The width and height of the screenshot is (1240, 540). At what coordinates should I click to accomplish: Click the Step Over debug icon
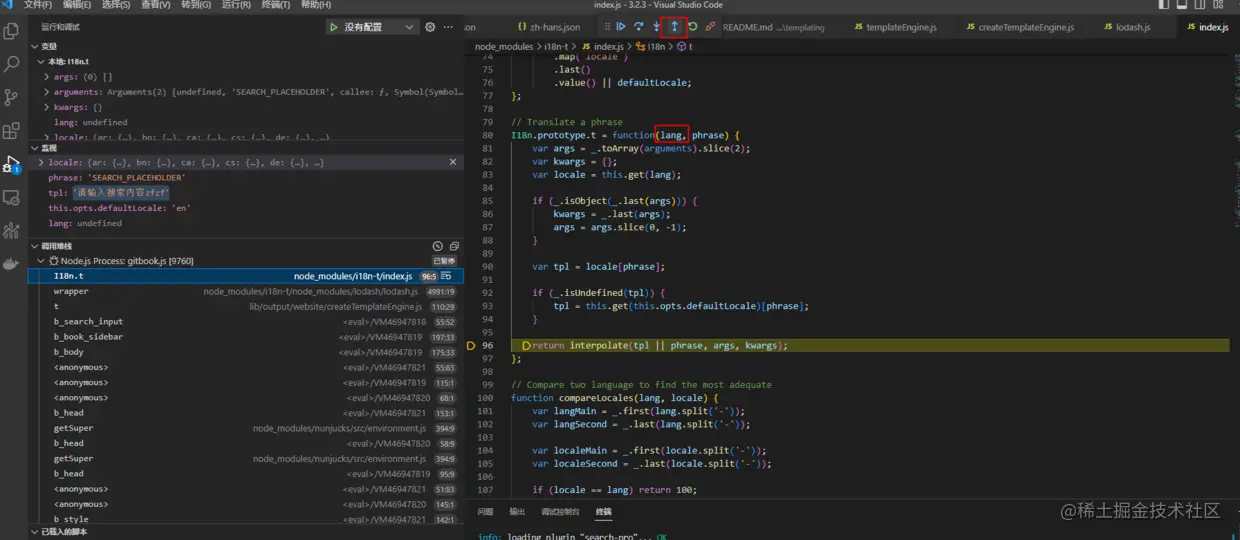[x=638, y=27]
